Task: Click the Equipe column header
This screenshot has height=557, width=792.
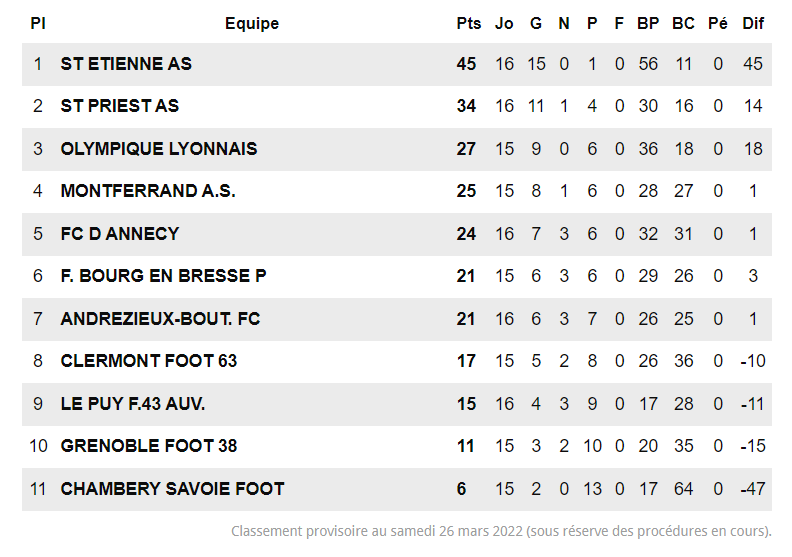Action: tap(252, 23)
